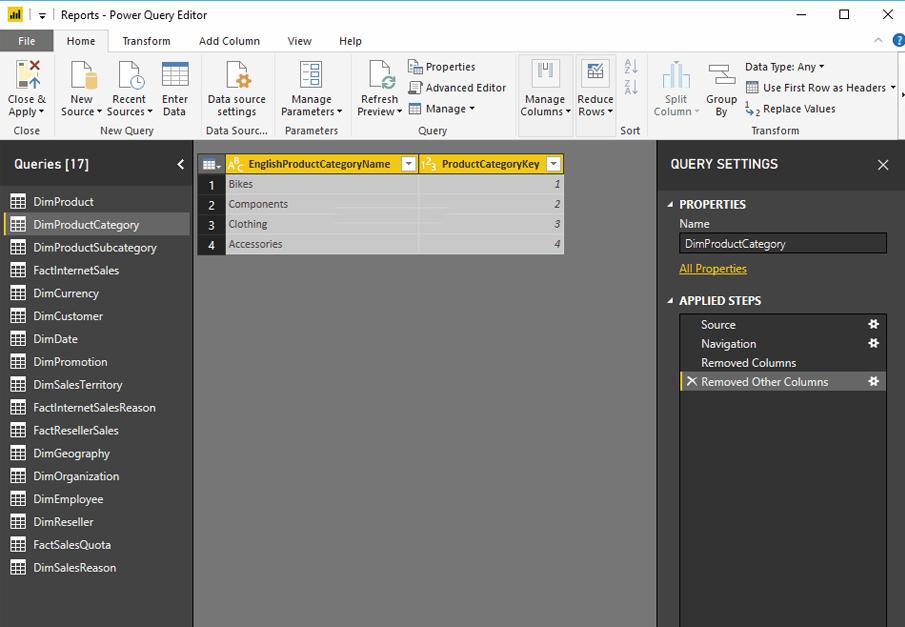
Task: Click the Enter Data table icon
Action: coord(175,76)
